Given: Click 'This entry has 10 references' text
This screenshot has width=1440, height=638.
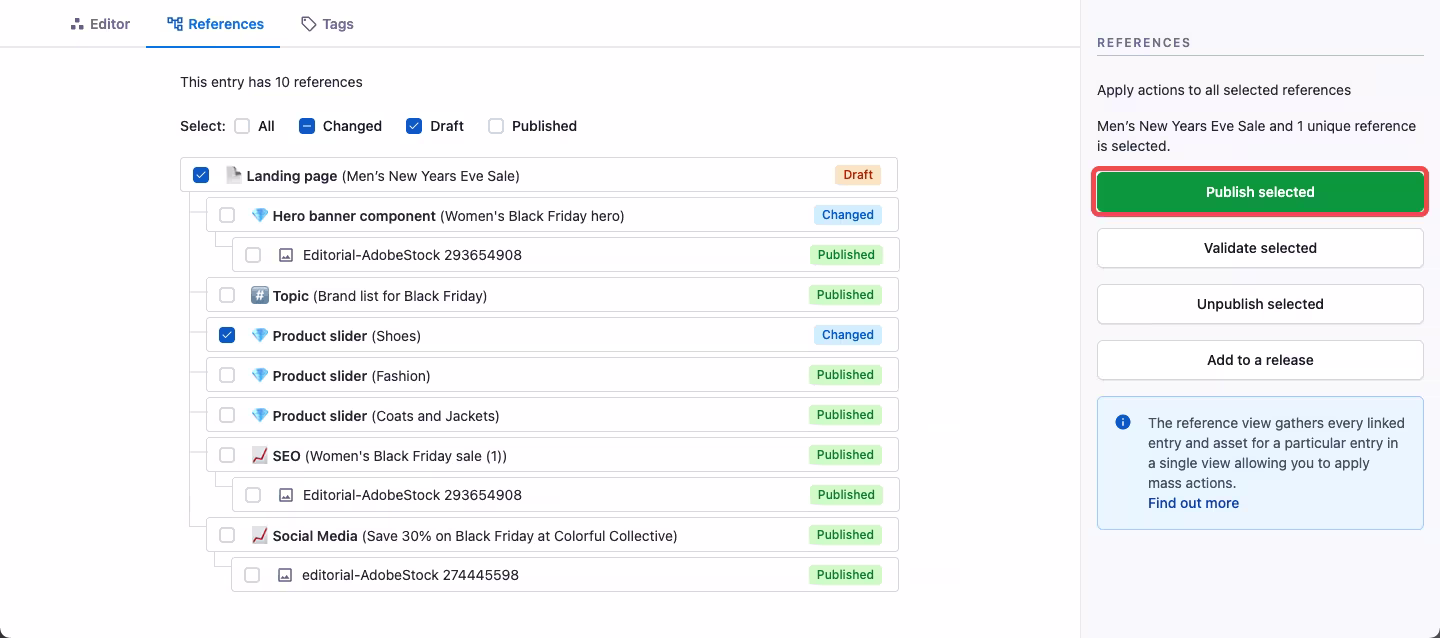Looking at the screenshot, I should 271,82.
